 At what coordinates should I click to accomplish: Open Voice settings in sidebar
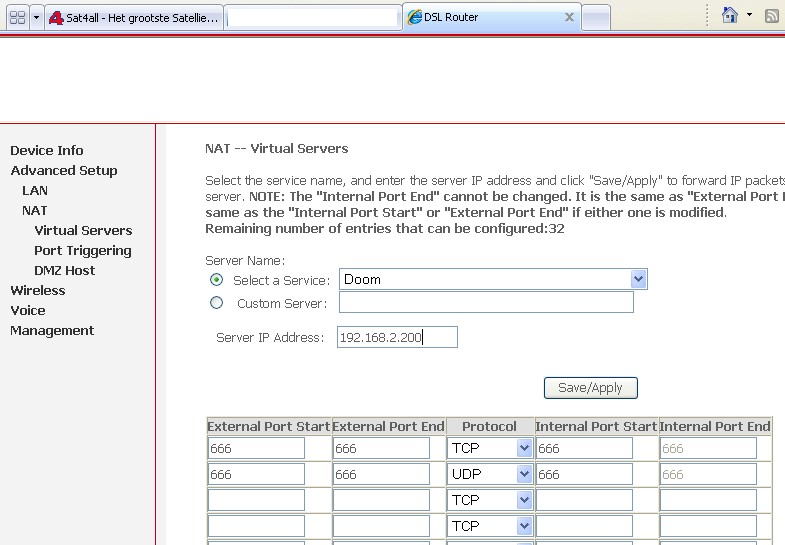28,310
